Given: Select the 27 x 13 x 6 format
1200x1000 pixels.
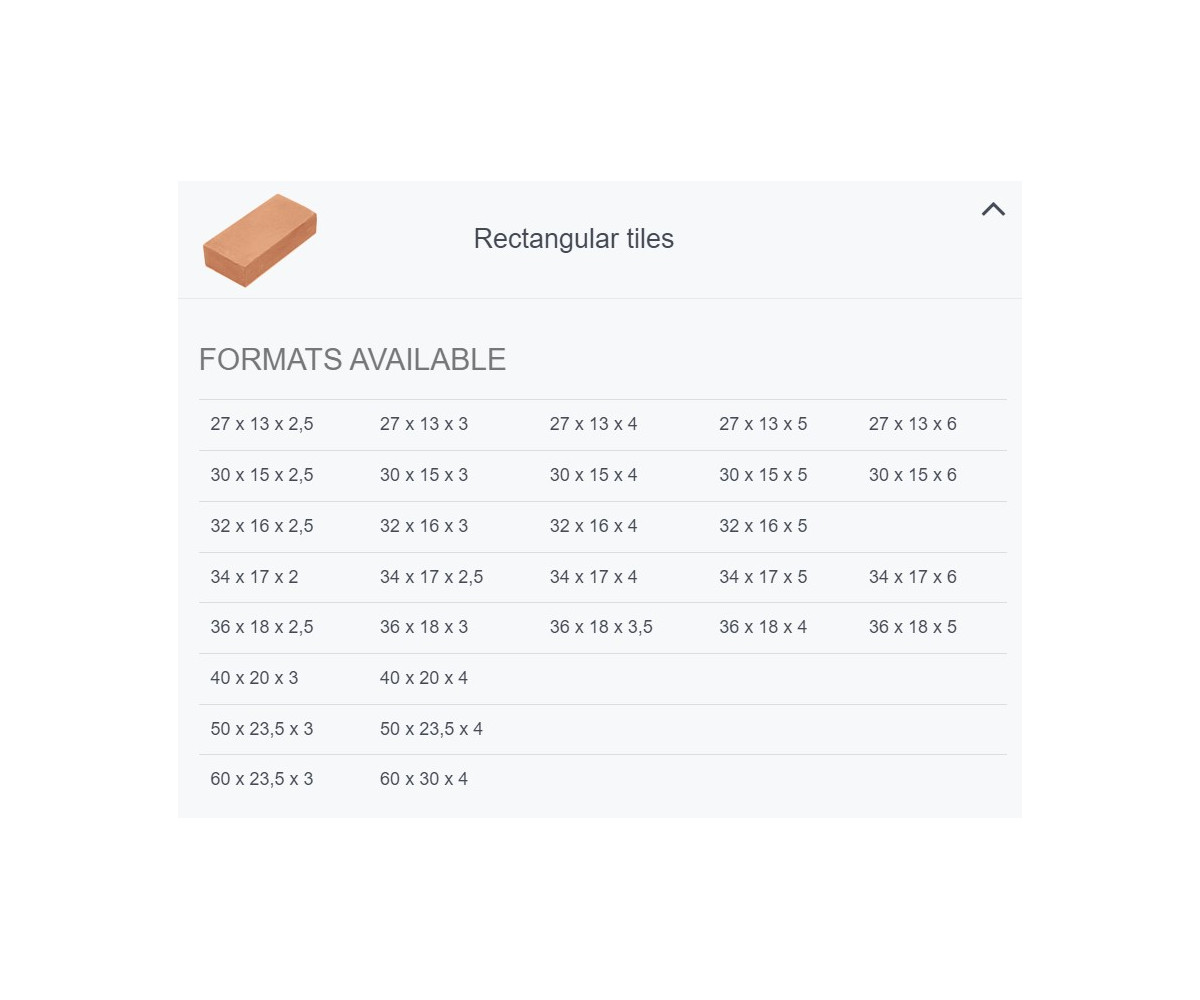Looking at the screenshot, I should pos(912,424).
